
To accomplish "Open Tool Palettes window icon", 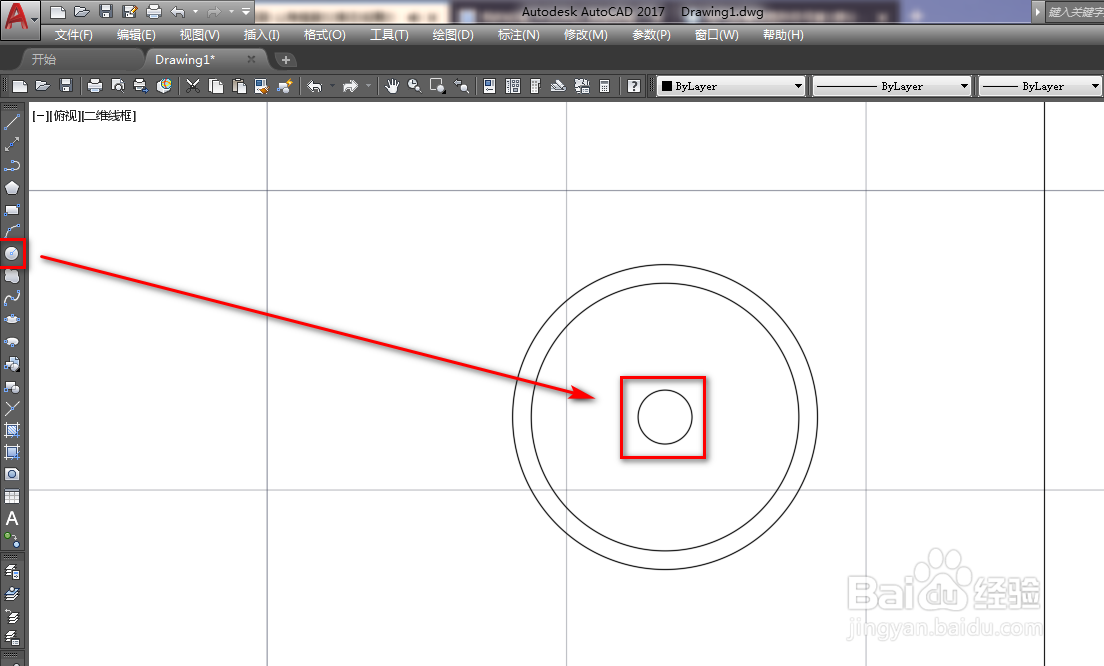I will click(x=535, y=86).
